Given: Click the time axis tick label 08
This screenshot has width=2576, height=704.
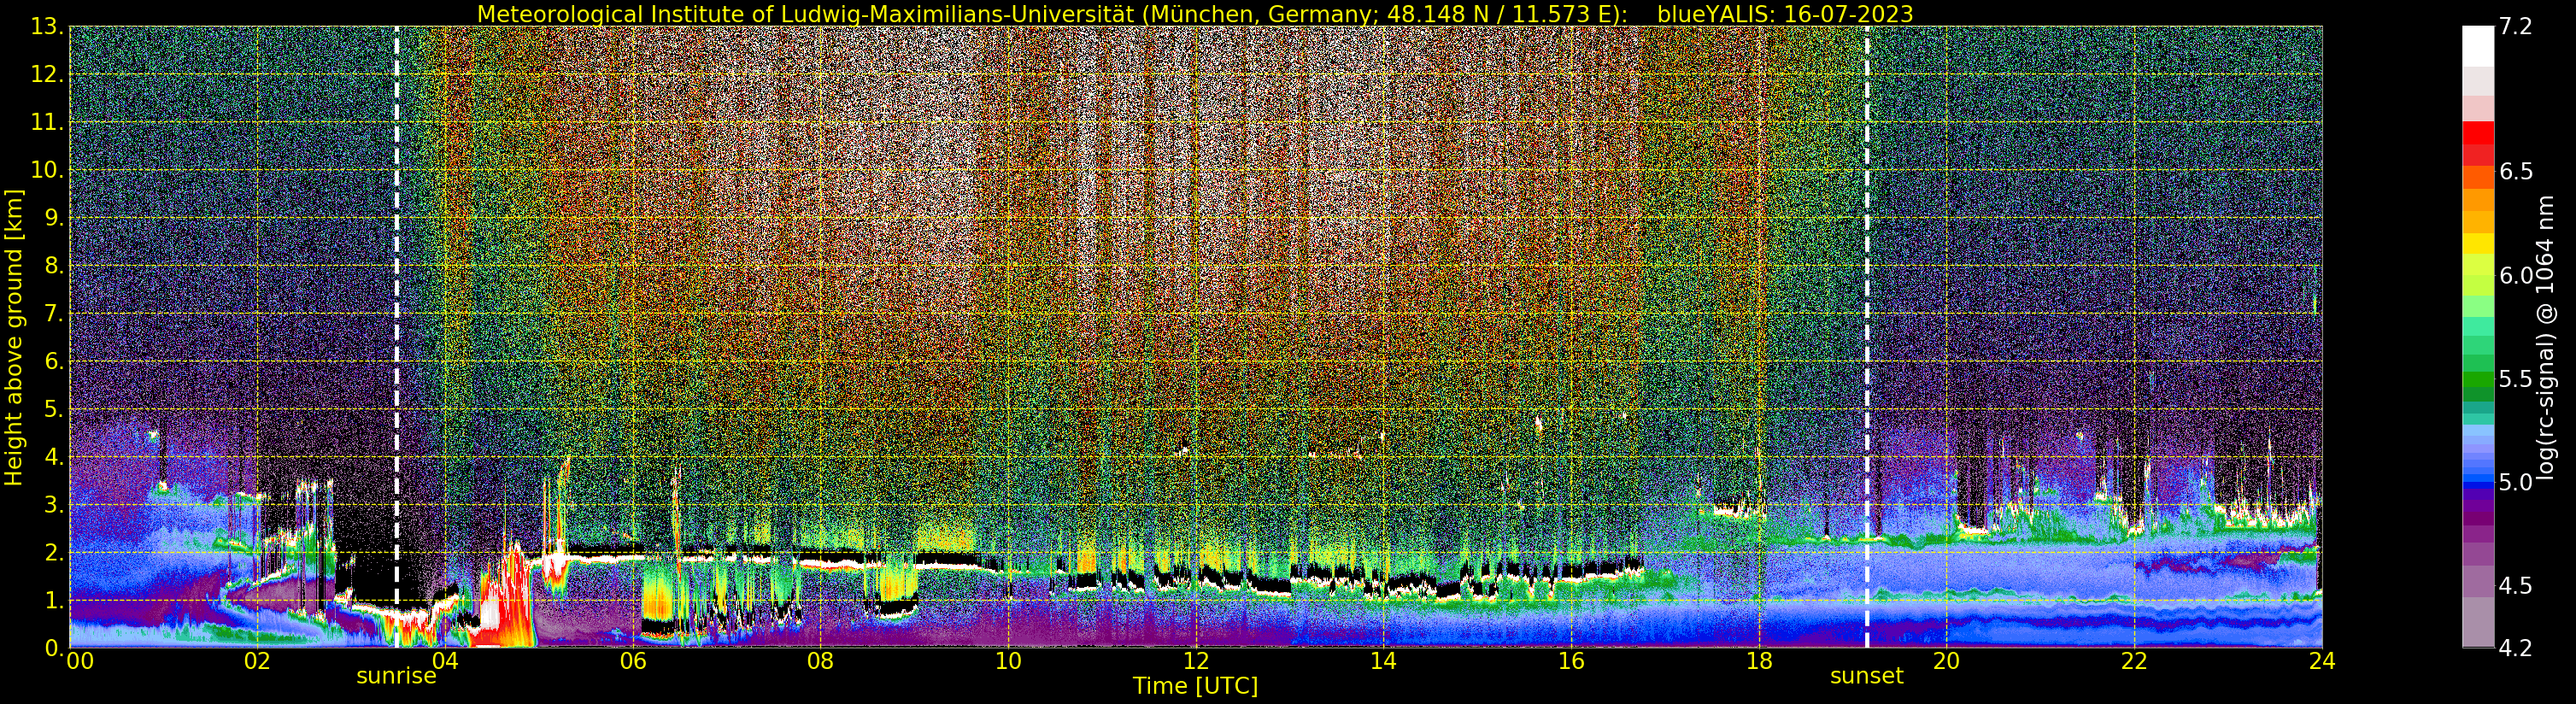Looking at the screenshot, I should [x=820, y=661].
